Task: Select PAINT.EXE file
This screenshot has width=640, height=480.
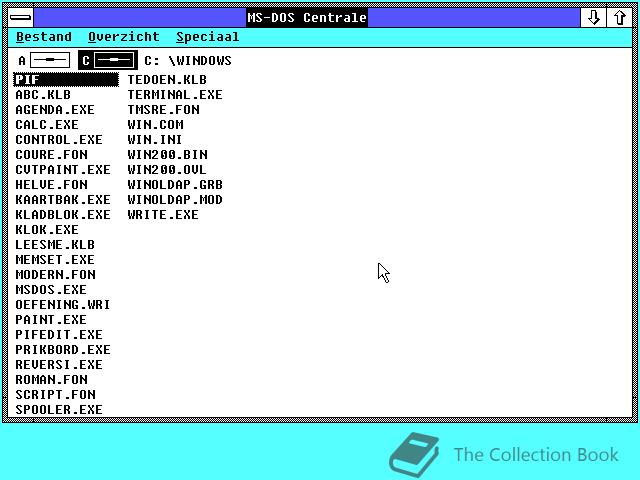Action: (51, 320)
